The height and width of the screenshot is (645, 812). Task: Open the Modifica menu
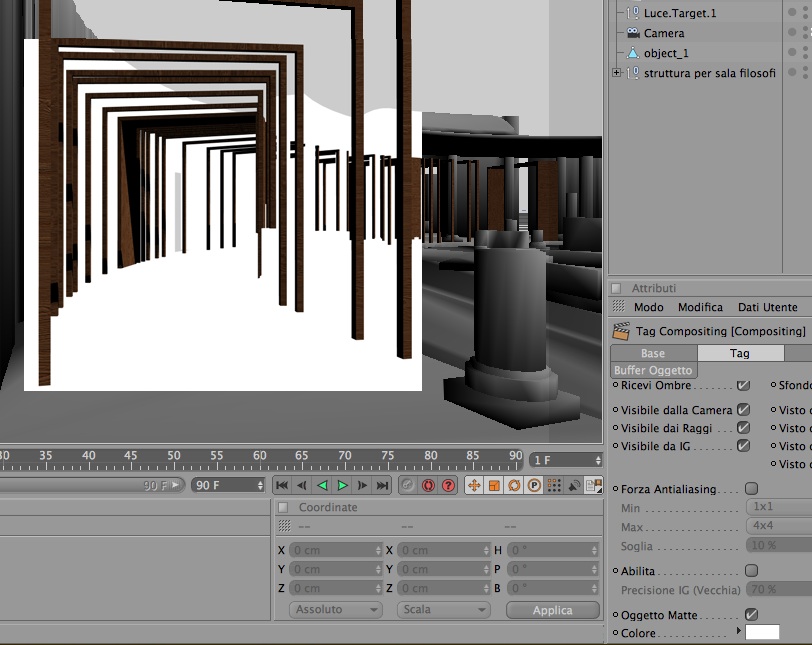(x=700, y=307)
